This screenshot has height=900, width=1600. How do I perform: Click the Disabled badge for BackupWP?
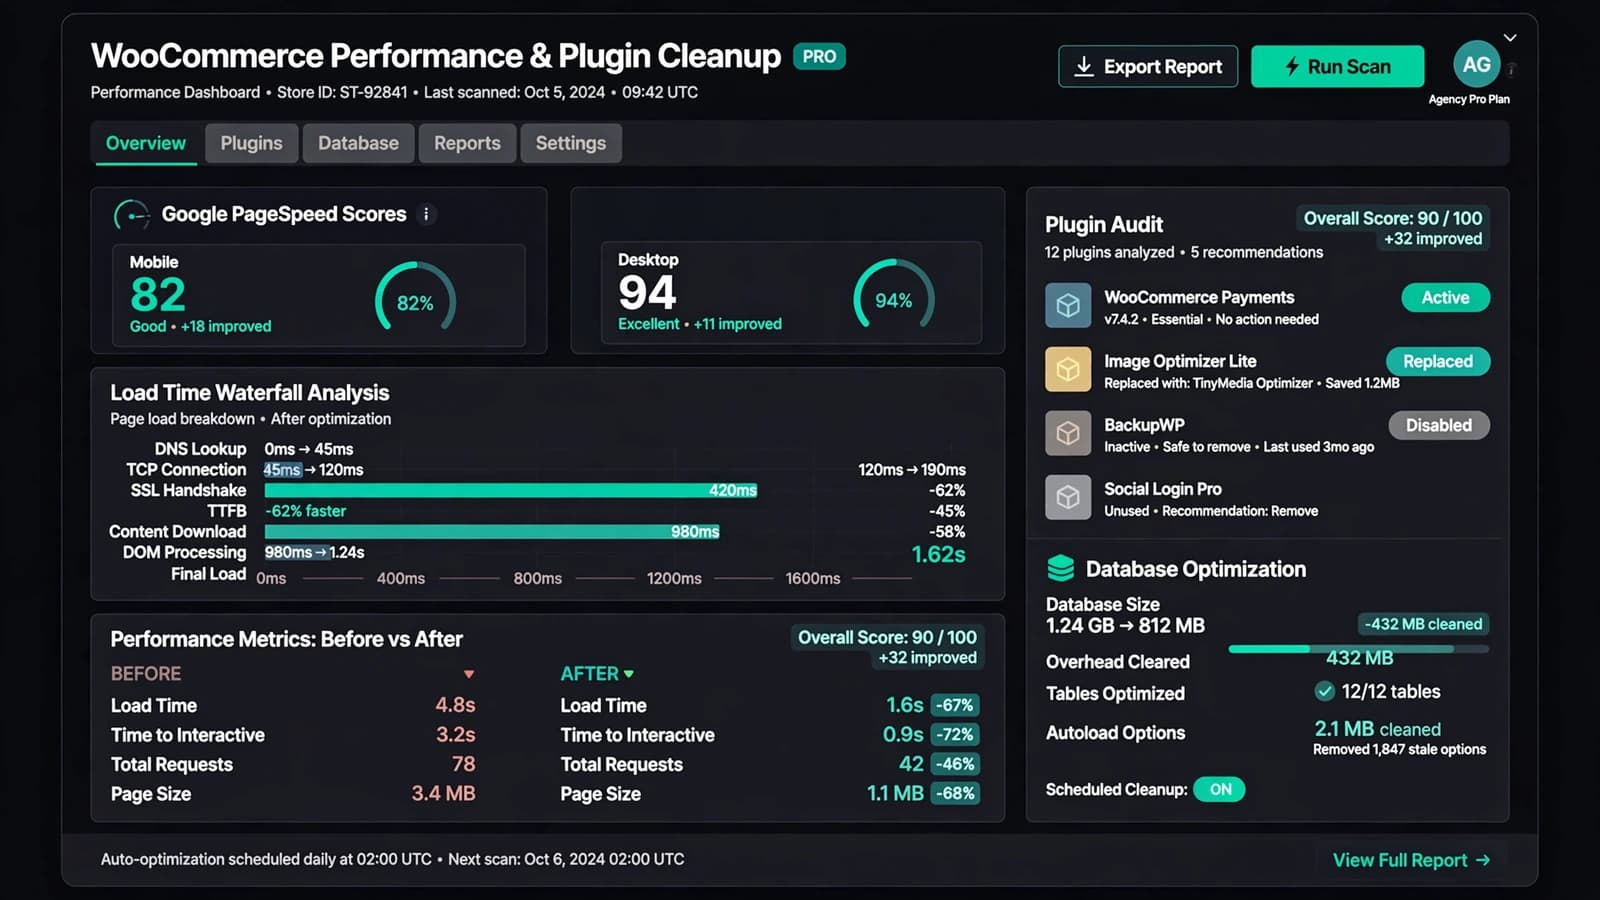tap(1438, 425)
